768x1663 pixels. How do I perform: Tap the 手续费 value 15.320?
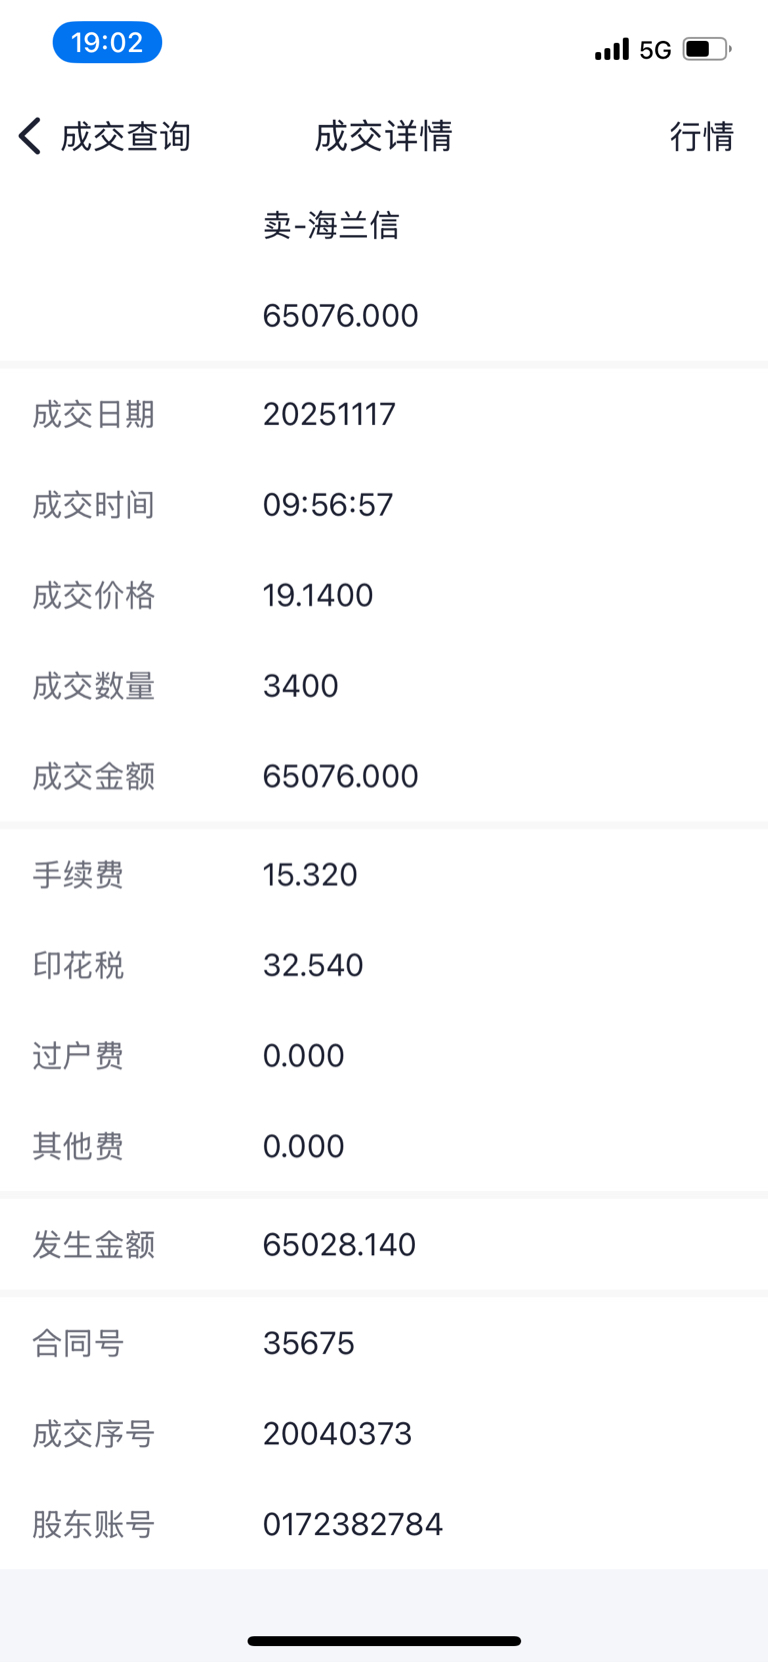point(310,875)
